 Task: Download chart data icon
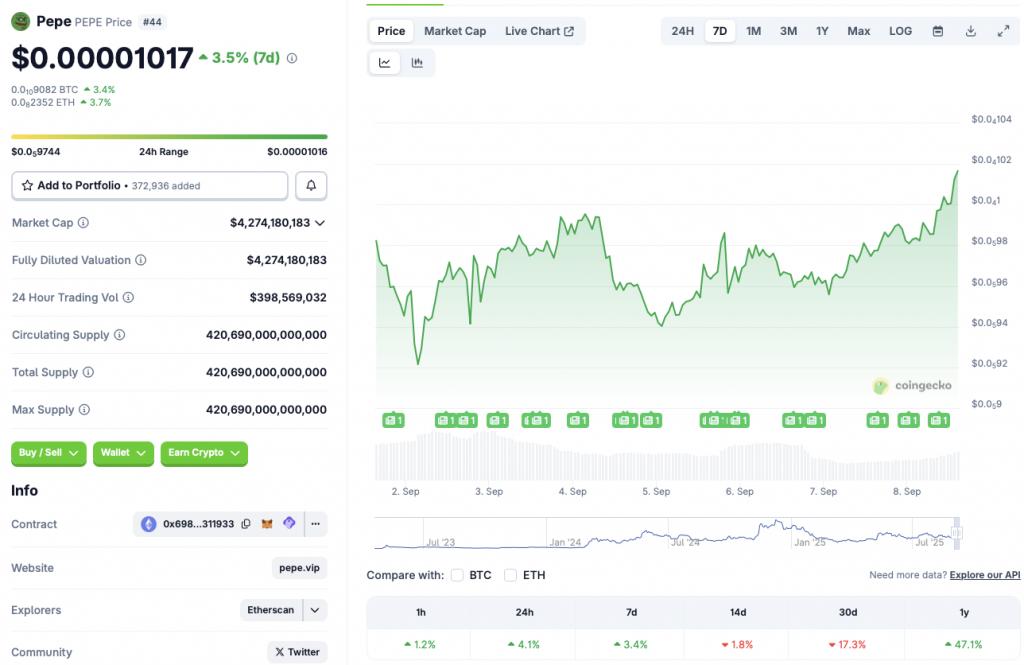point(970,31)
